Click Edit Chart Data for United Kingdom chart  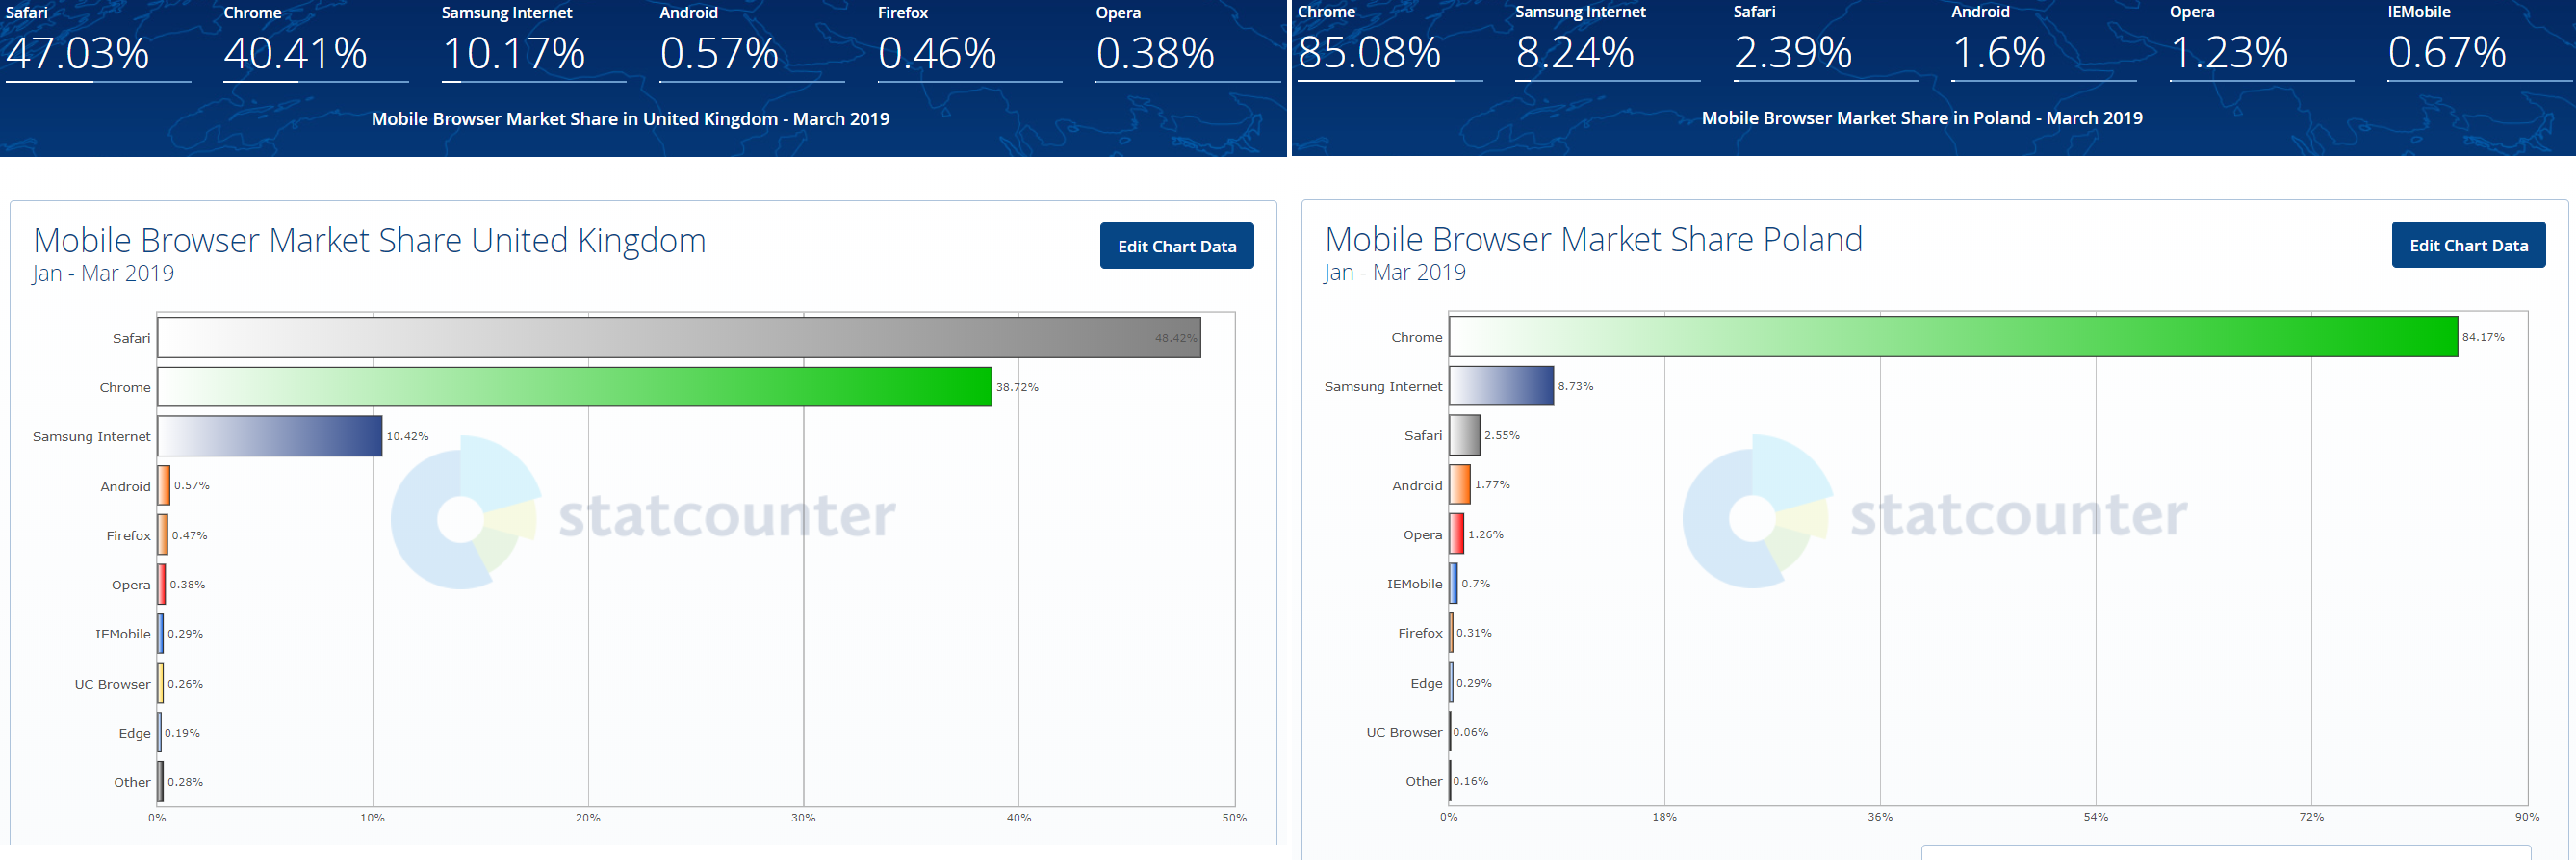[1176, 246]
